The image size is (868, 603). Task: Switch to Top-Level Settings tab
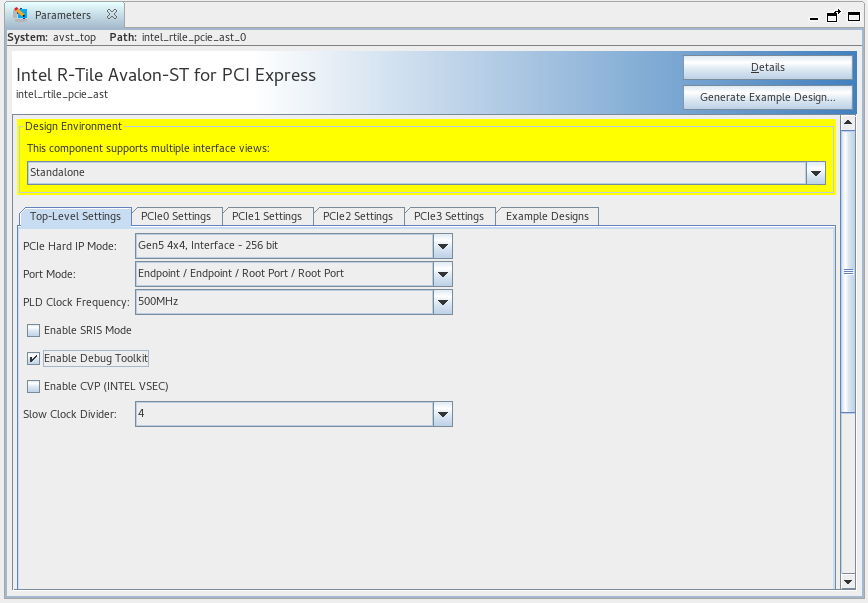click(75, 217)
